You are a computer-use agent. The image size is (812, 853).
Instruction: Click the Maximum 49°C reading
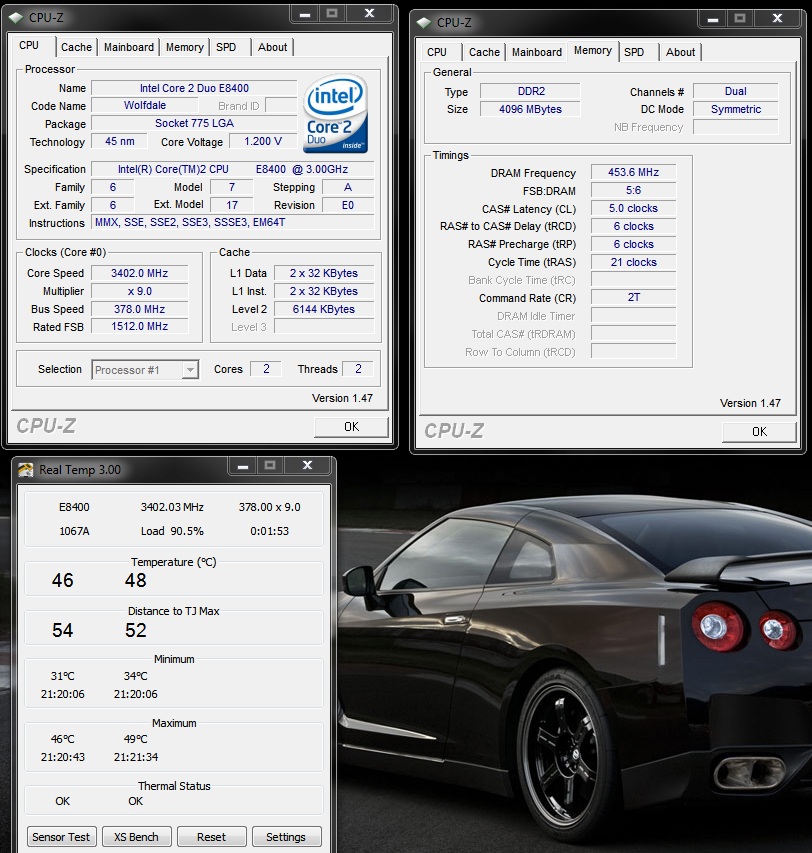pos(135,739)
